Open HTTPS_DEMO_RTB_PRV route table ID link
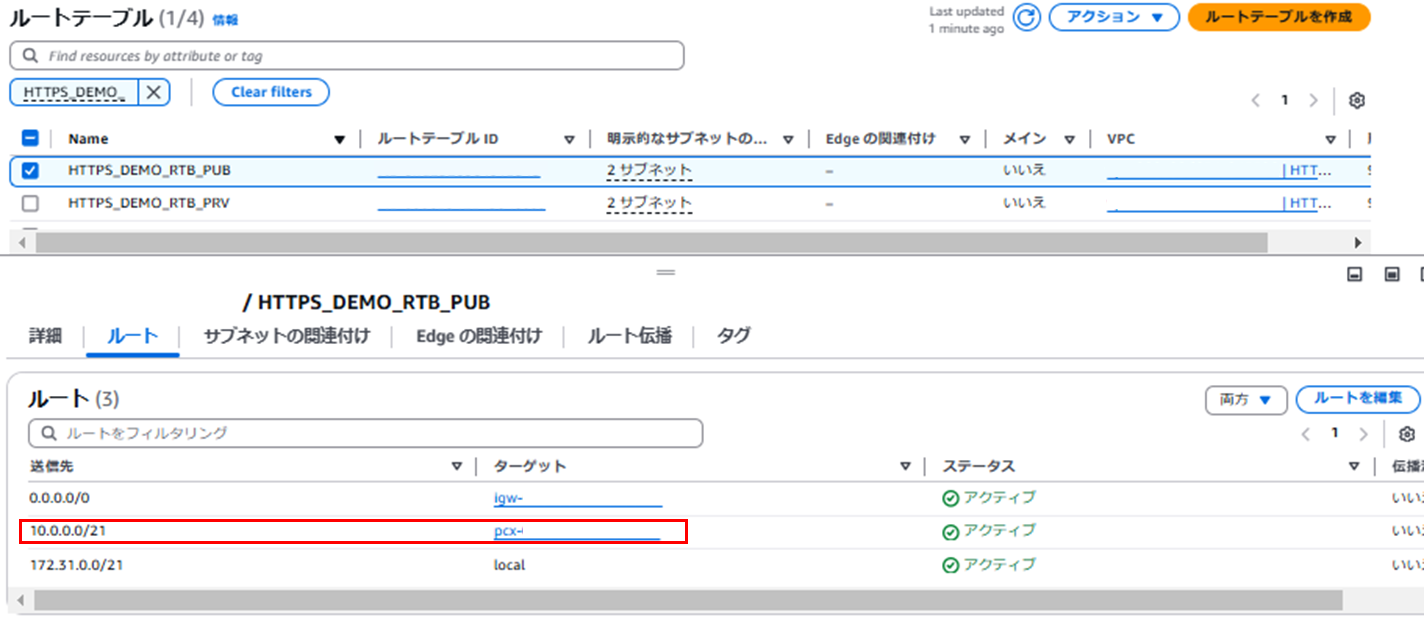Viewport: 1424px width, 626px height. pos(461,203)
